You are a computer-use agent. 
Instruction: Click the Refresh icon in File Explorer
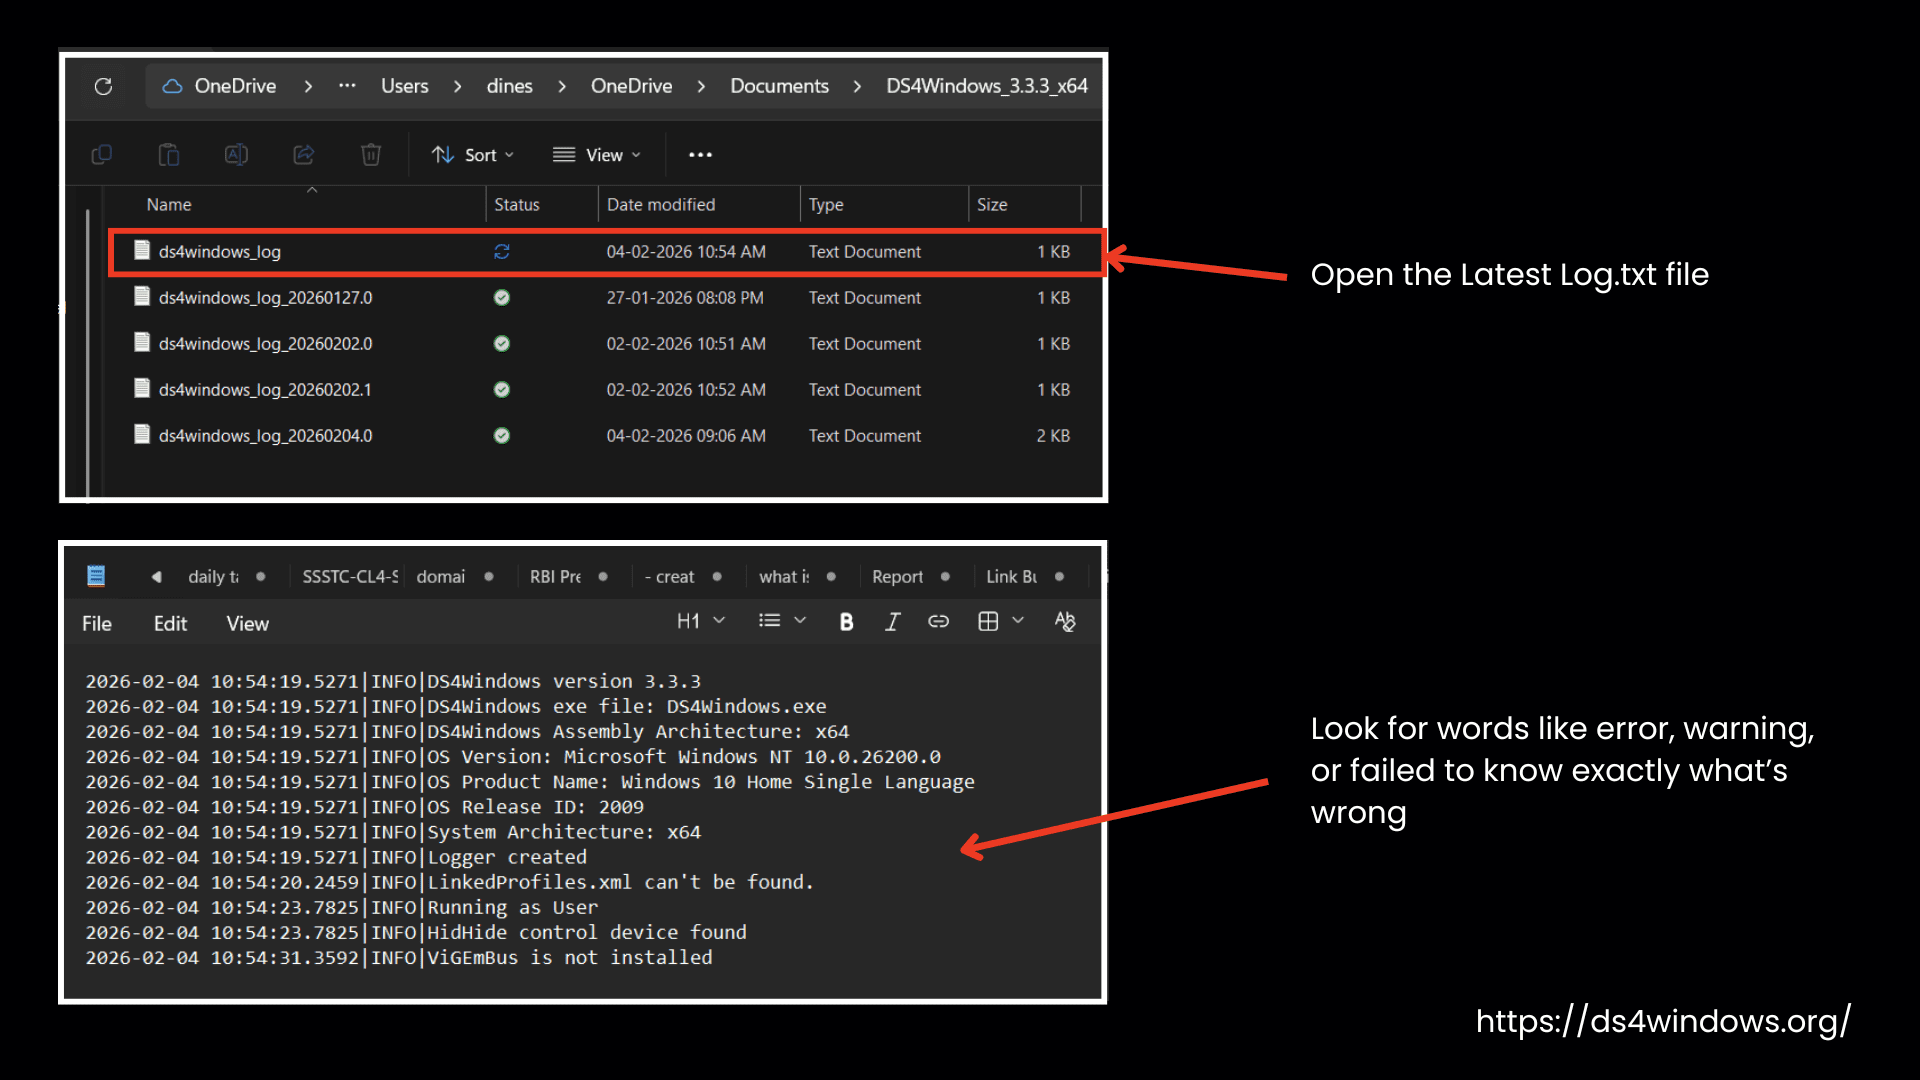click(103, 86)
